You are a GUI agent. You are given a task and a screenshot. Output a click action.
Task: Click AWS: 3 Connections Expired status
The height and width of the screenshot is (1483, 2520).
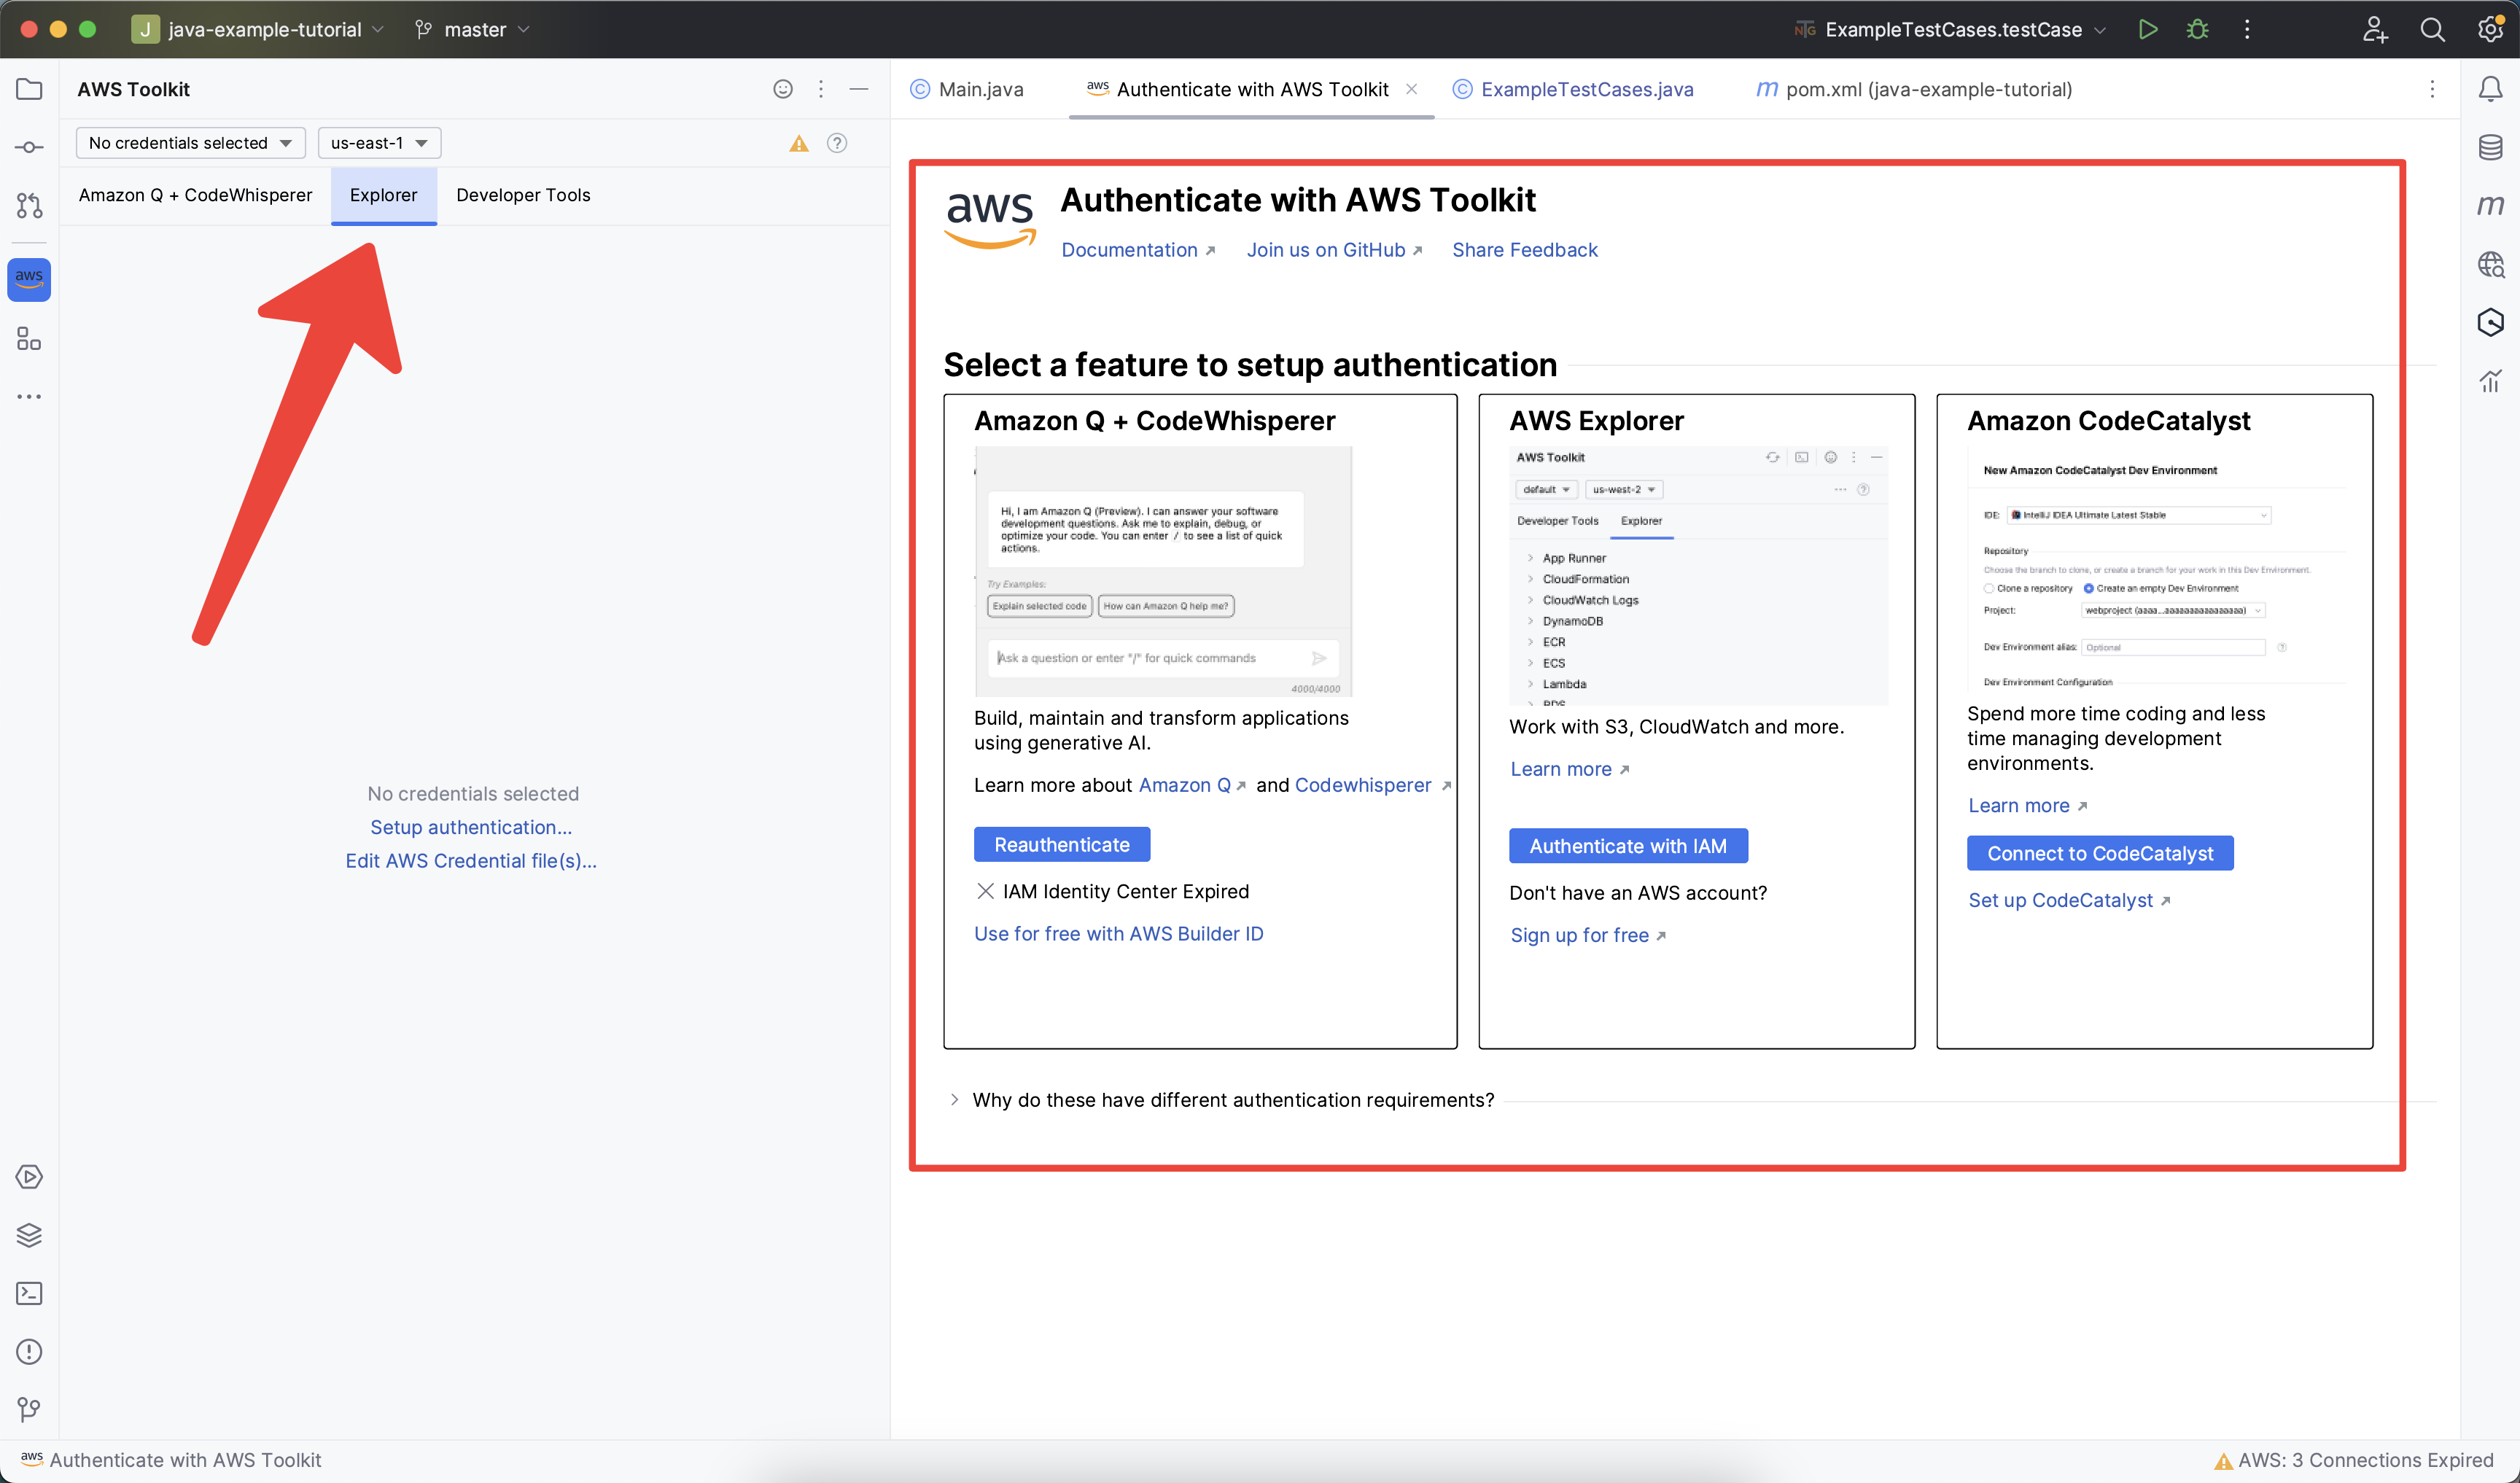pyautogui.click(x=2354, y=1461)
